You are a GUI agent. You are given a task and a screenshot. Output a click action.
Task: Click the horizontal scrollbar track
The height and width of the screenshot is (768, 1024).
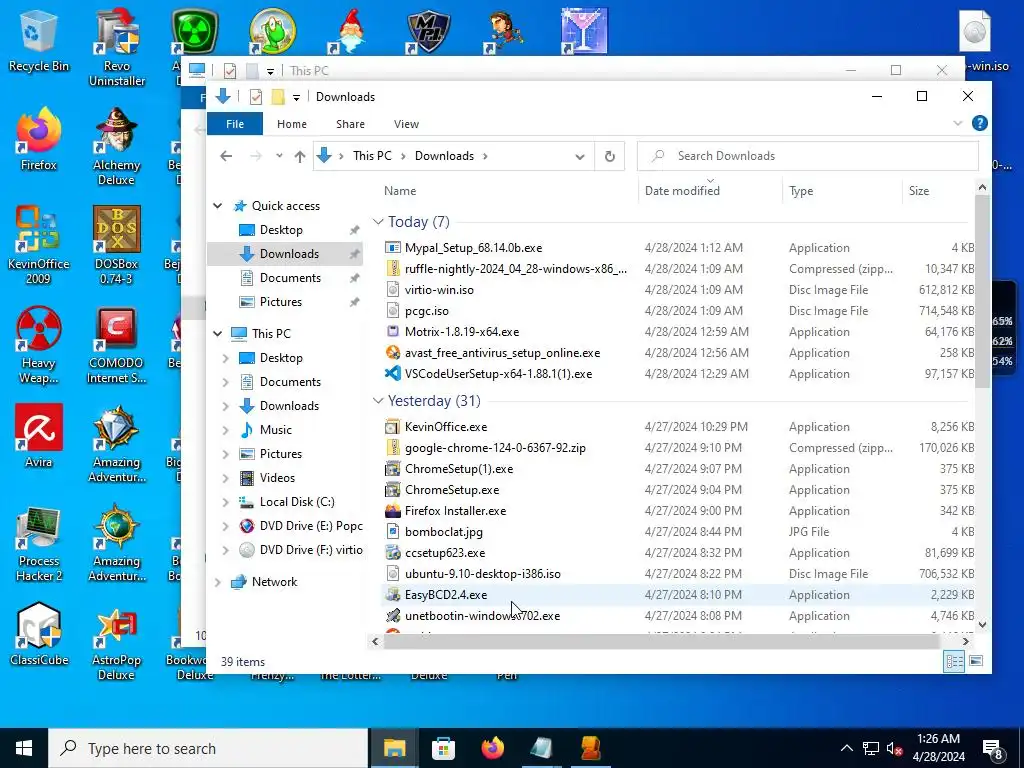662,642
